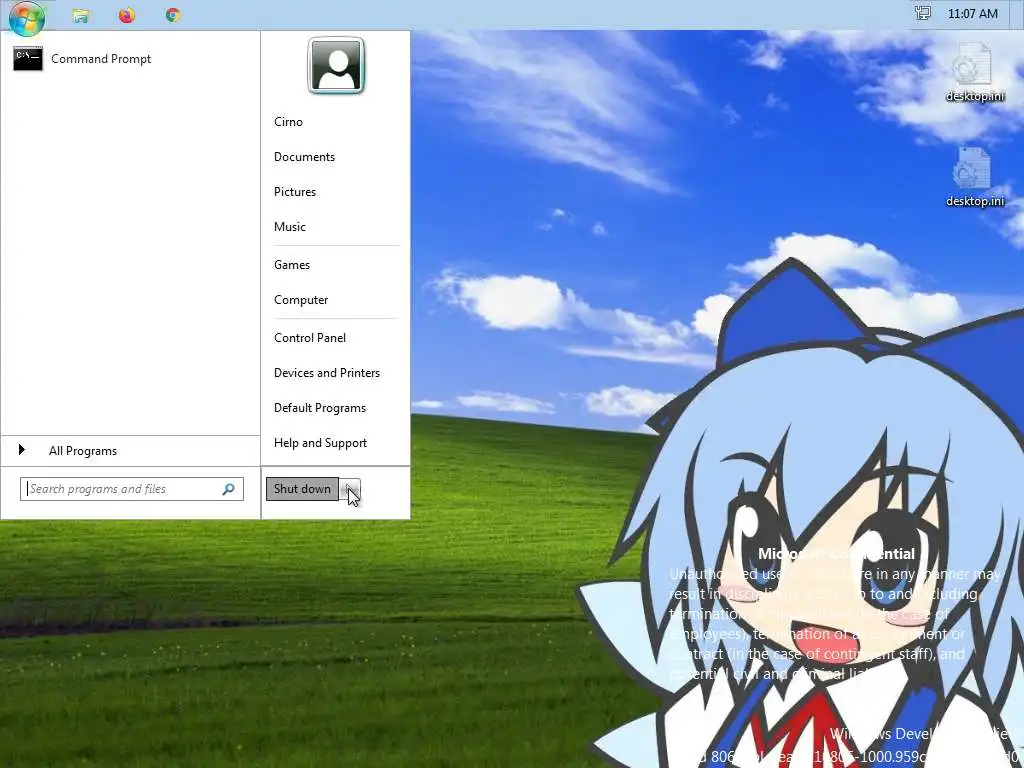Open the Cirno user folder
Image resolution: width=1024 pixels, height=768 pixels.
click(x=288, y=121)
